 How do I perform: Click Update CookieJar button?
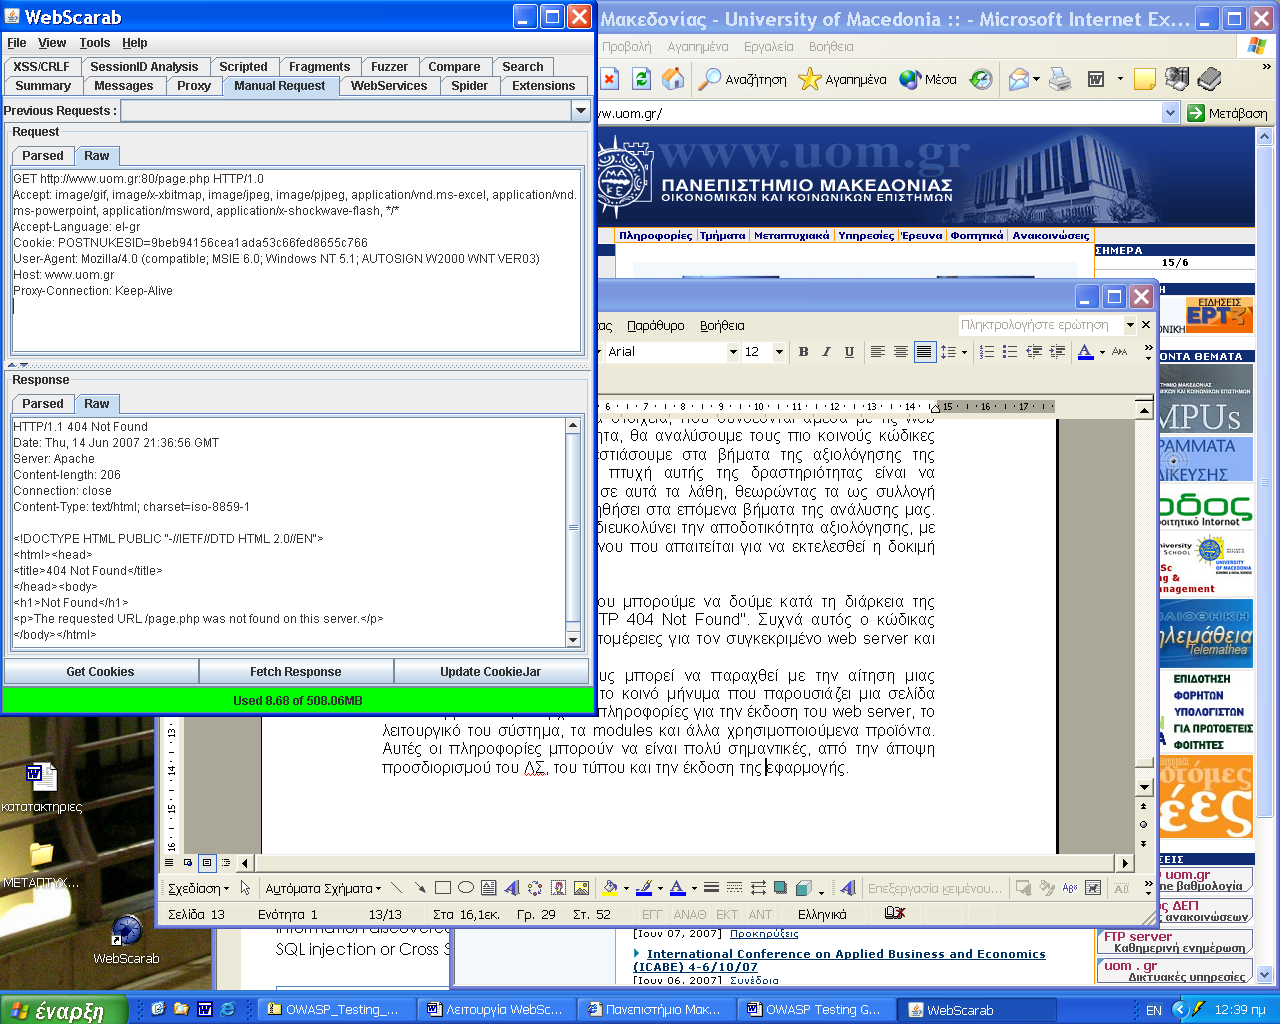pos(491,672)
